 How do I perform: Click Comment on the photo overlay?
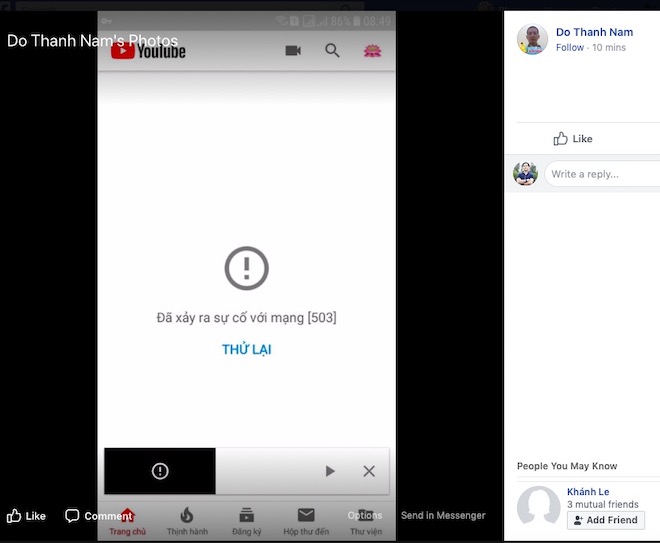point(98,516)
